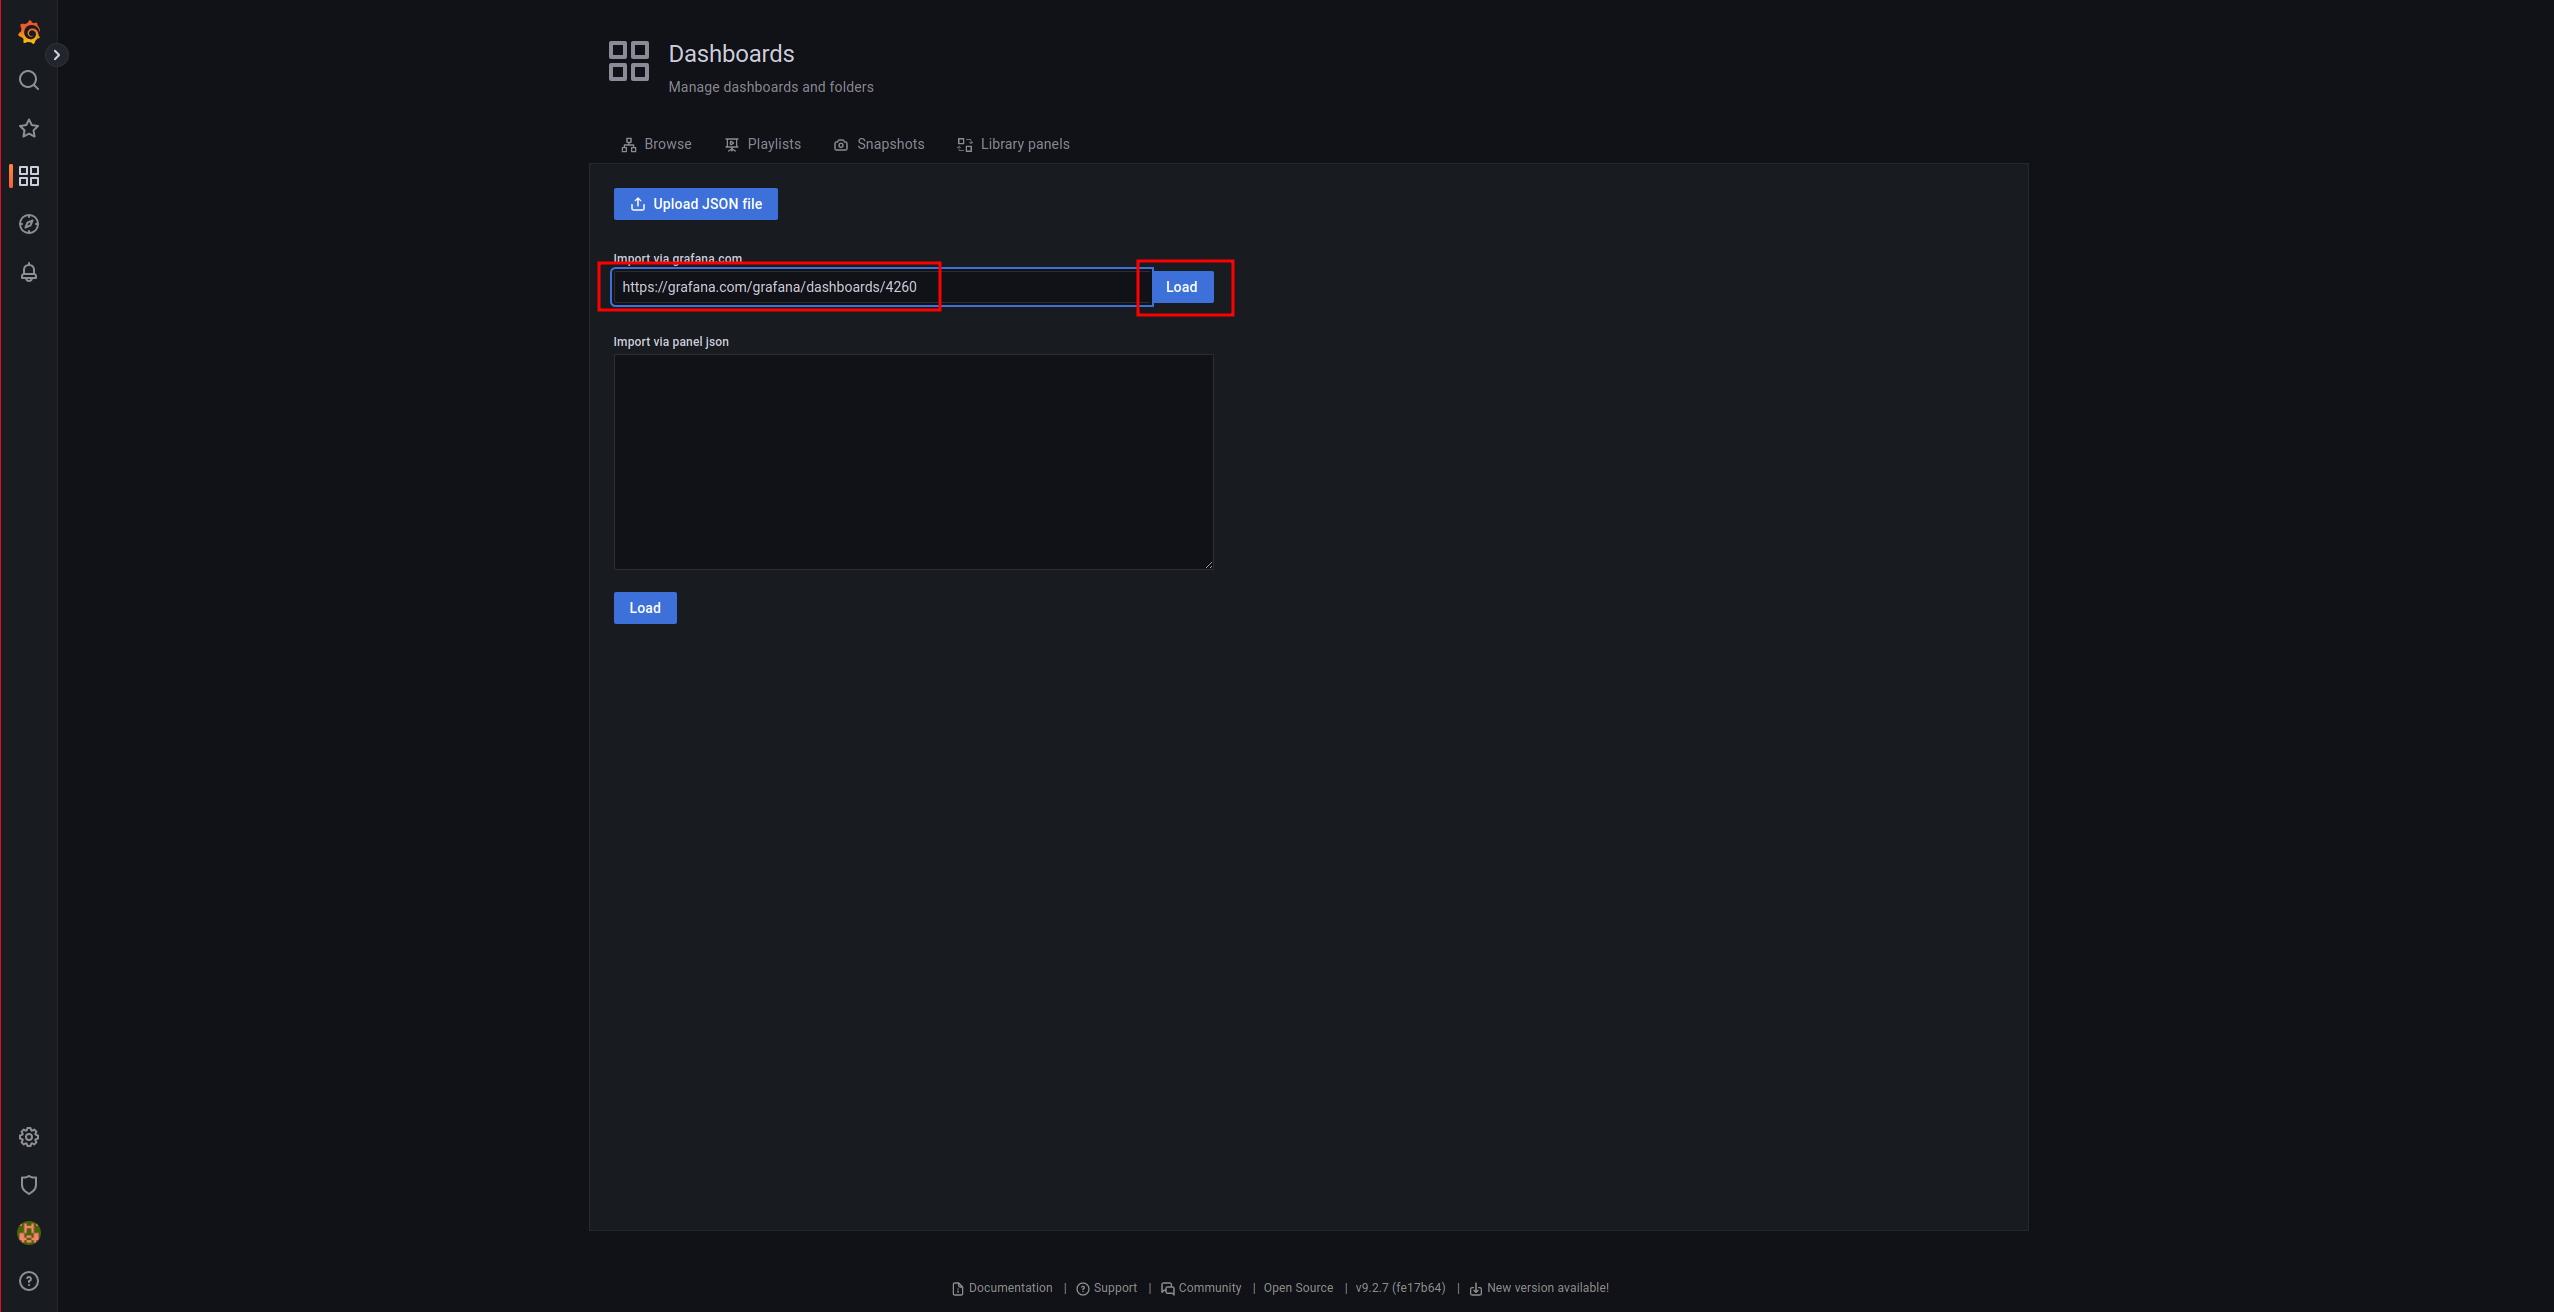Image resolution: width=2554 pixels, height=1312 pixels.
Task: Switch to the Browse tab
Action: coord(656,144)
